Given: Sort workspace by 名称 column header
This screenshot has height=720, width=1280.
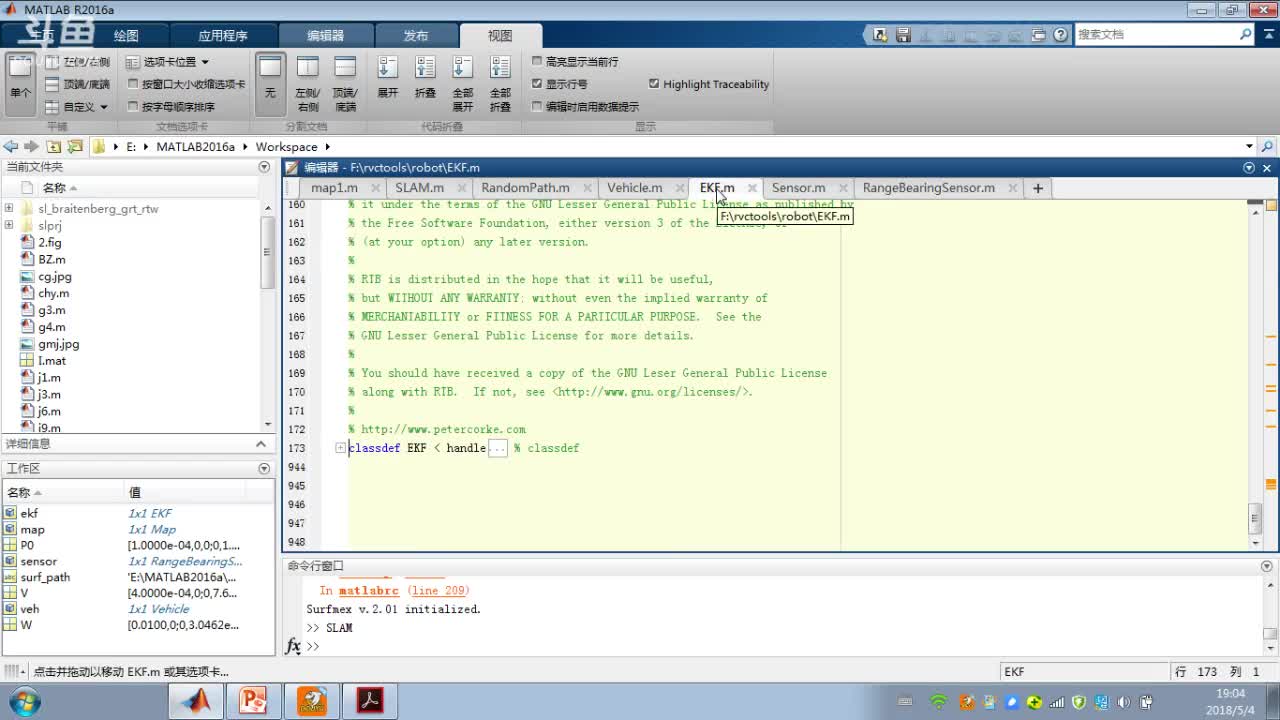Looking at the screenshot, I should click(63, 492).
